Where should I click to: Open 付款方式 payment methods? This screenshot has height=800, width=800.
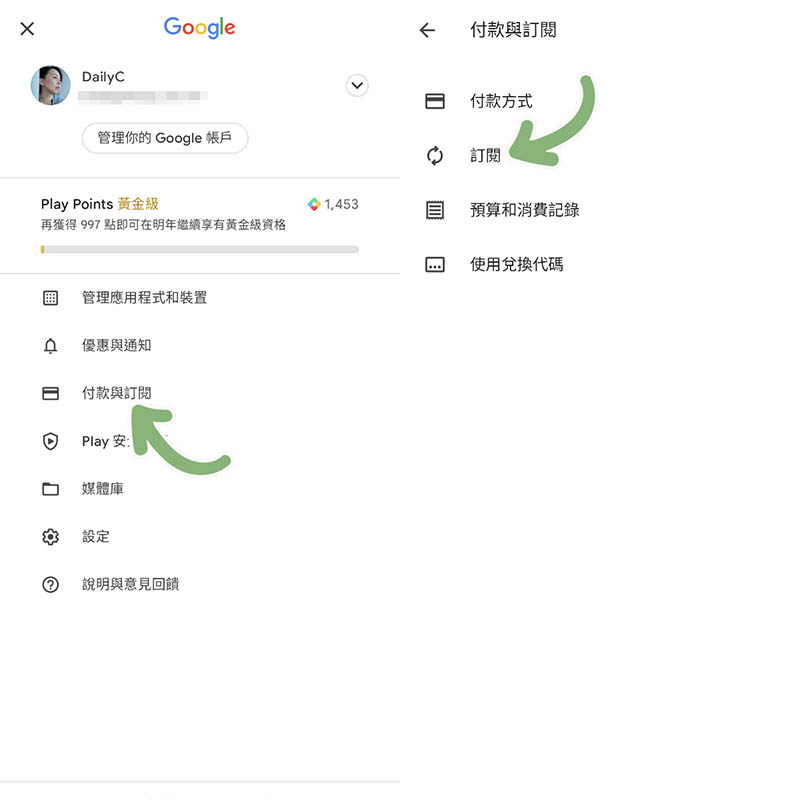click(600, 101)
